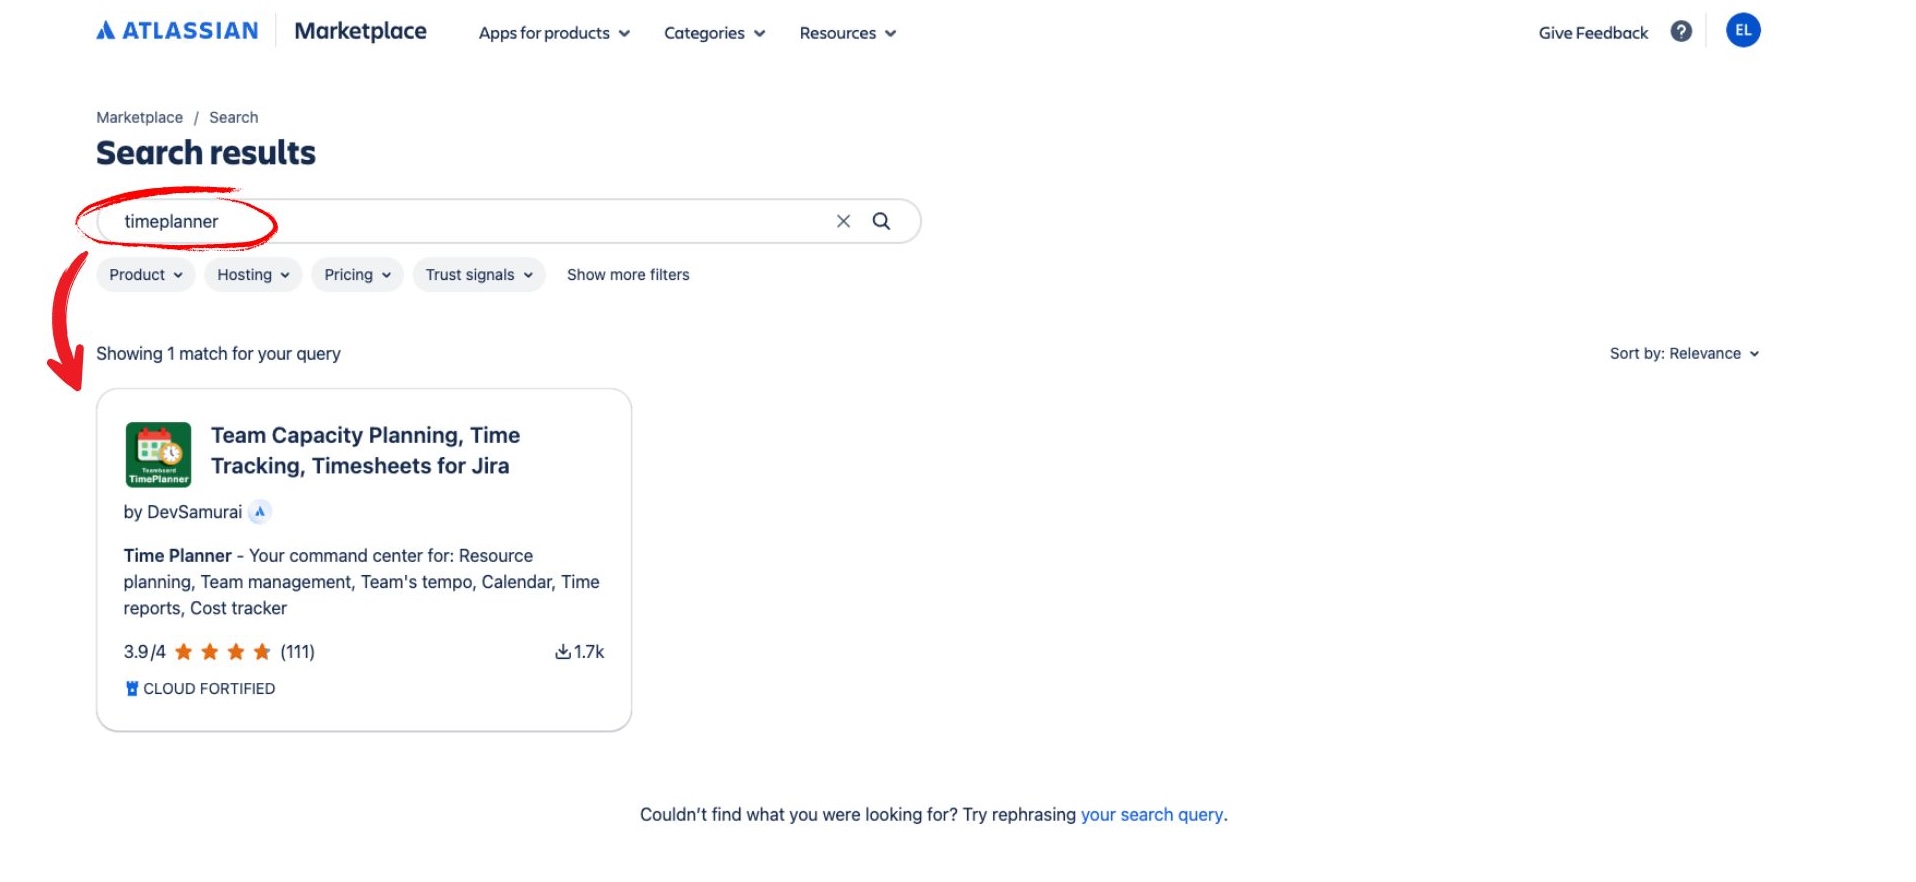The image size is (1916, 882).
Task: Click the star rating on the app card
Action: pos(223,652)
